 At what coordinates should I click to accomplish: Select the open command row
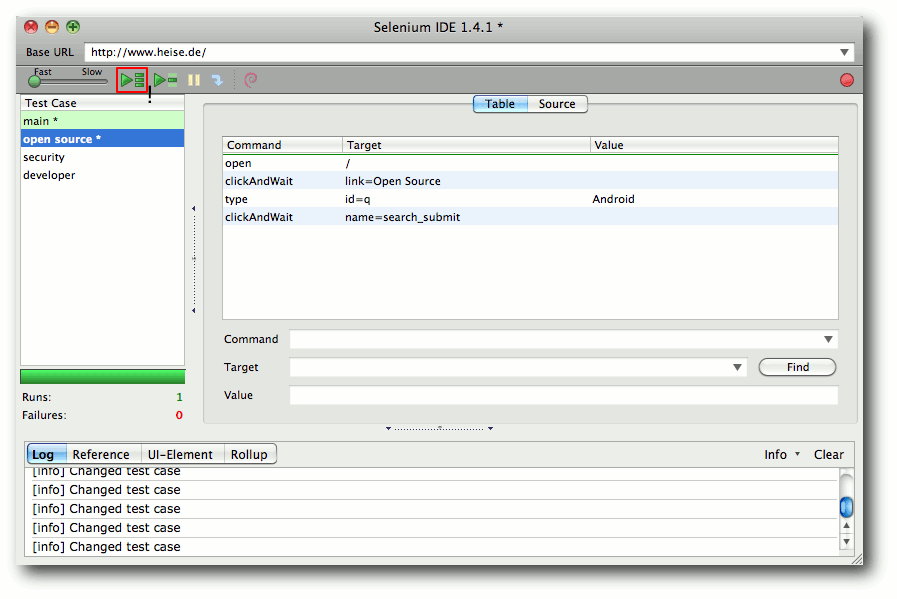coord(530,163)
